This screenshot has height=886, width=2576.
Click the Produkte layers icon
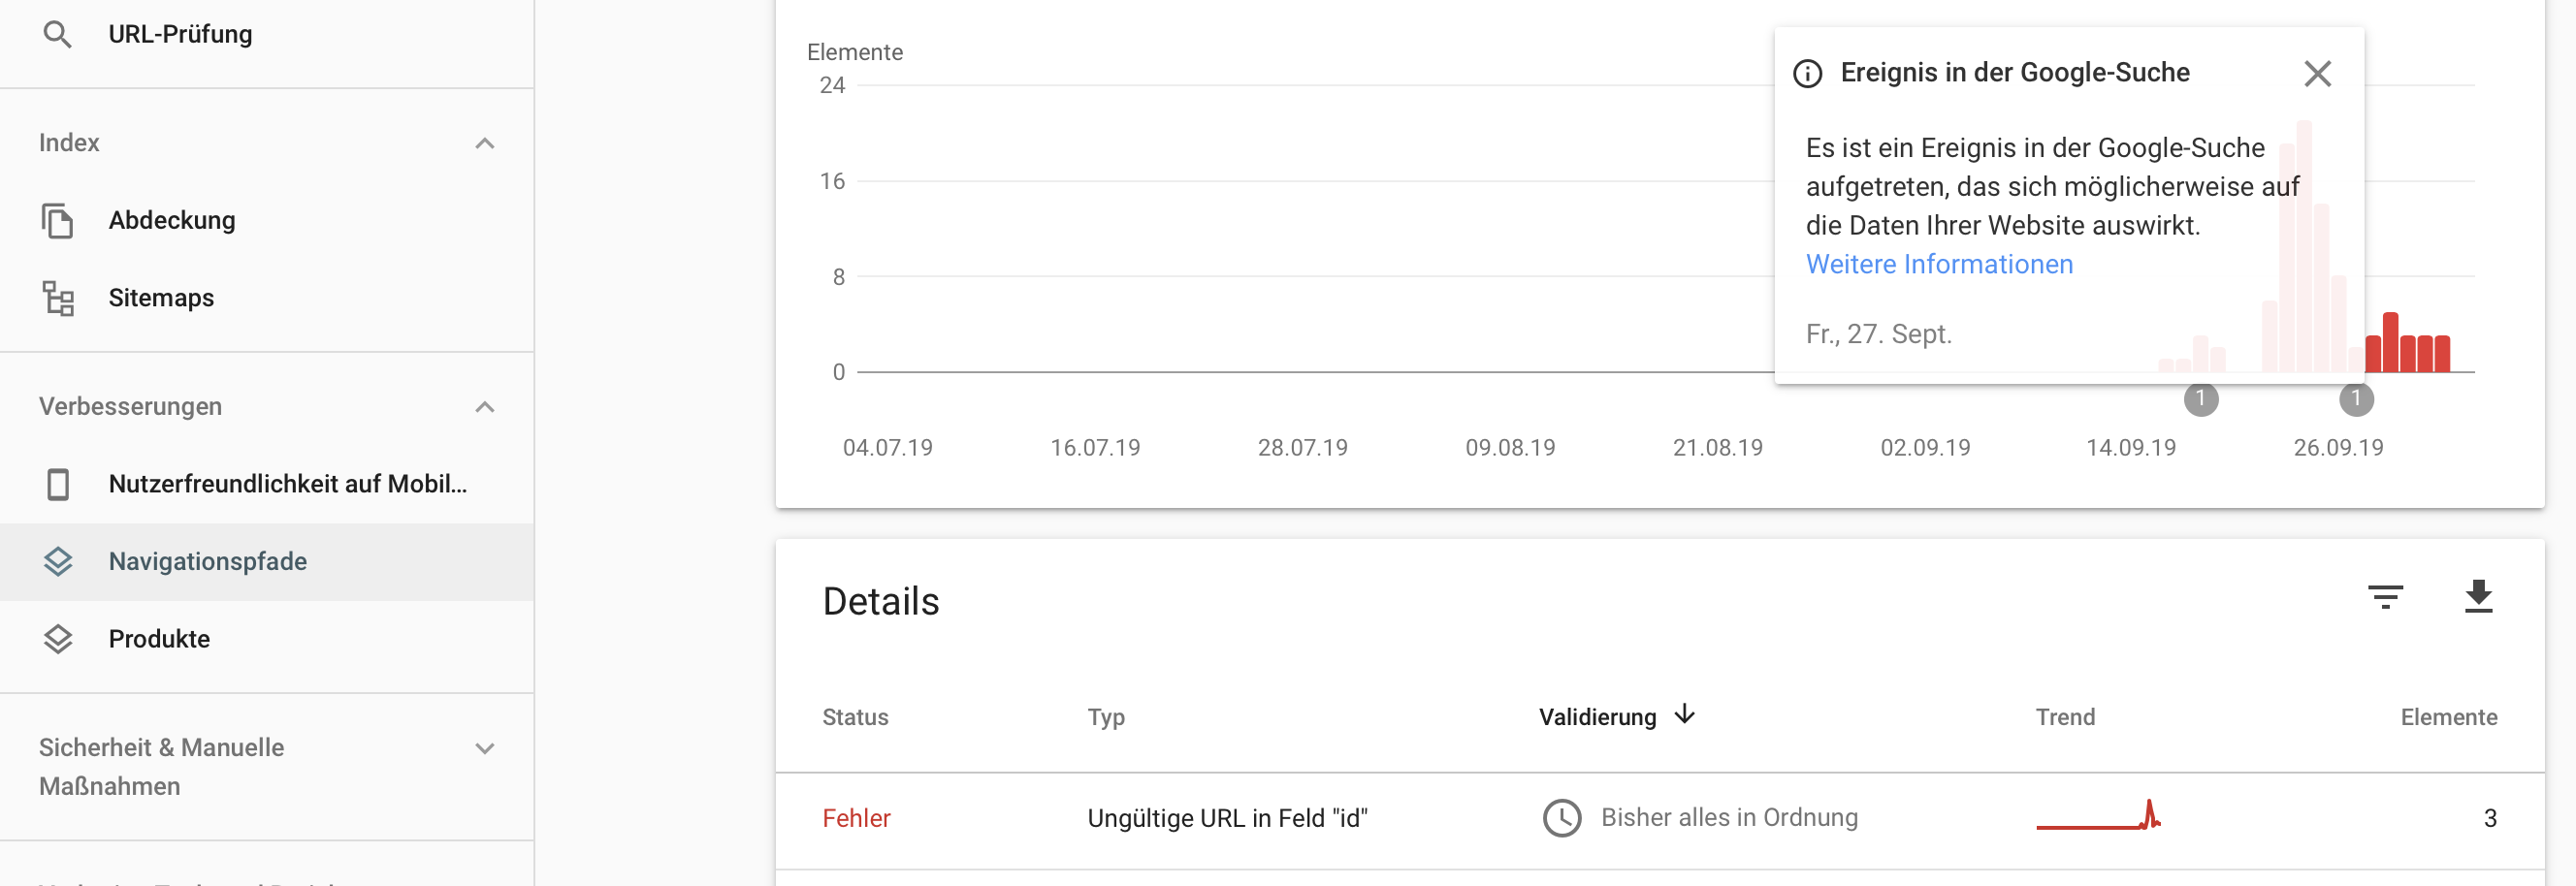[57, 639]
